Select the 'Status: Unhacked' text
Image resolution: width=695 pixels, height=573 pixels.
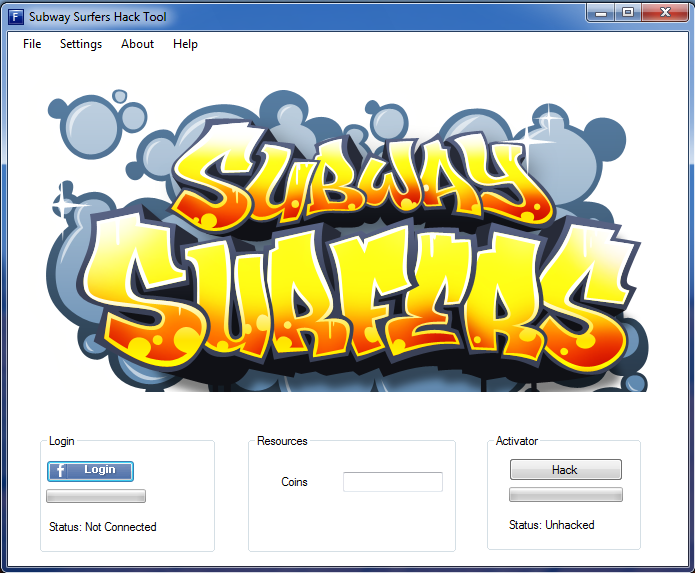click(551, 525)
